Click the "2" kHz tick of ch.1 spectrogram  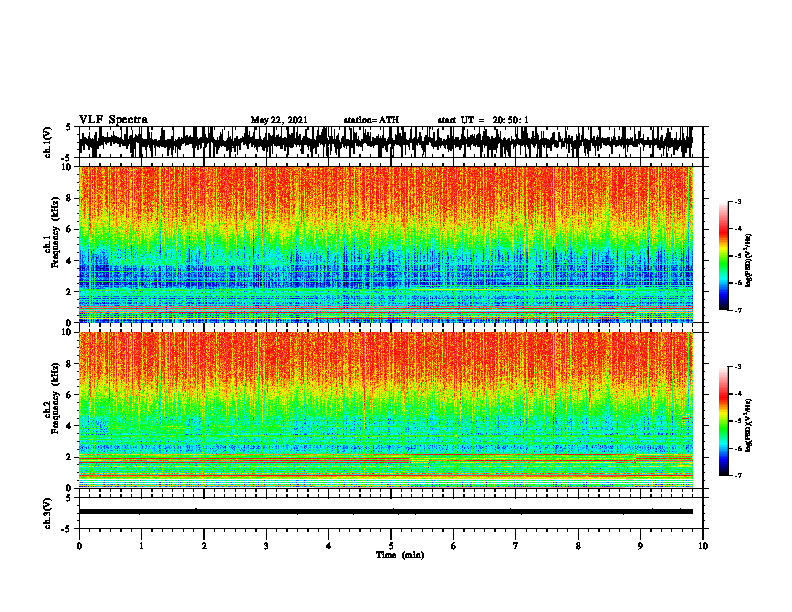69,292
